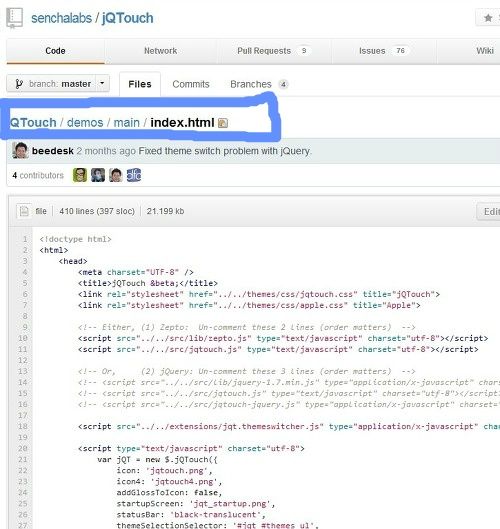
Task: Click the jQuery un-comment instruction comment
Action: pos(246,371)
